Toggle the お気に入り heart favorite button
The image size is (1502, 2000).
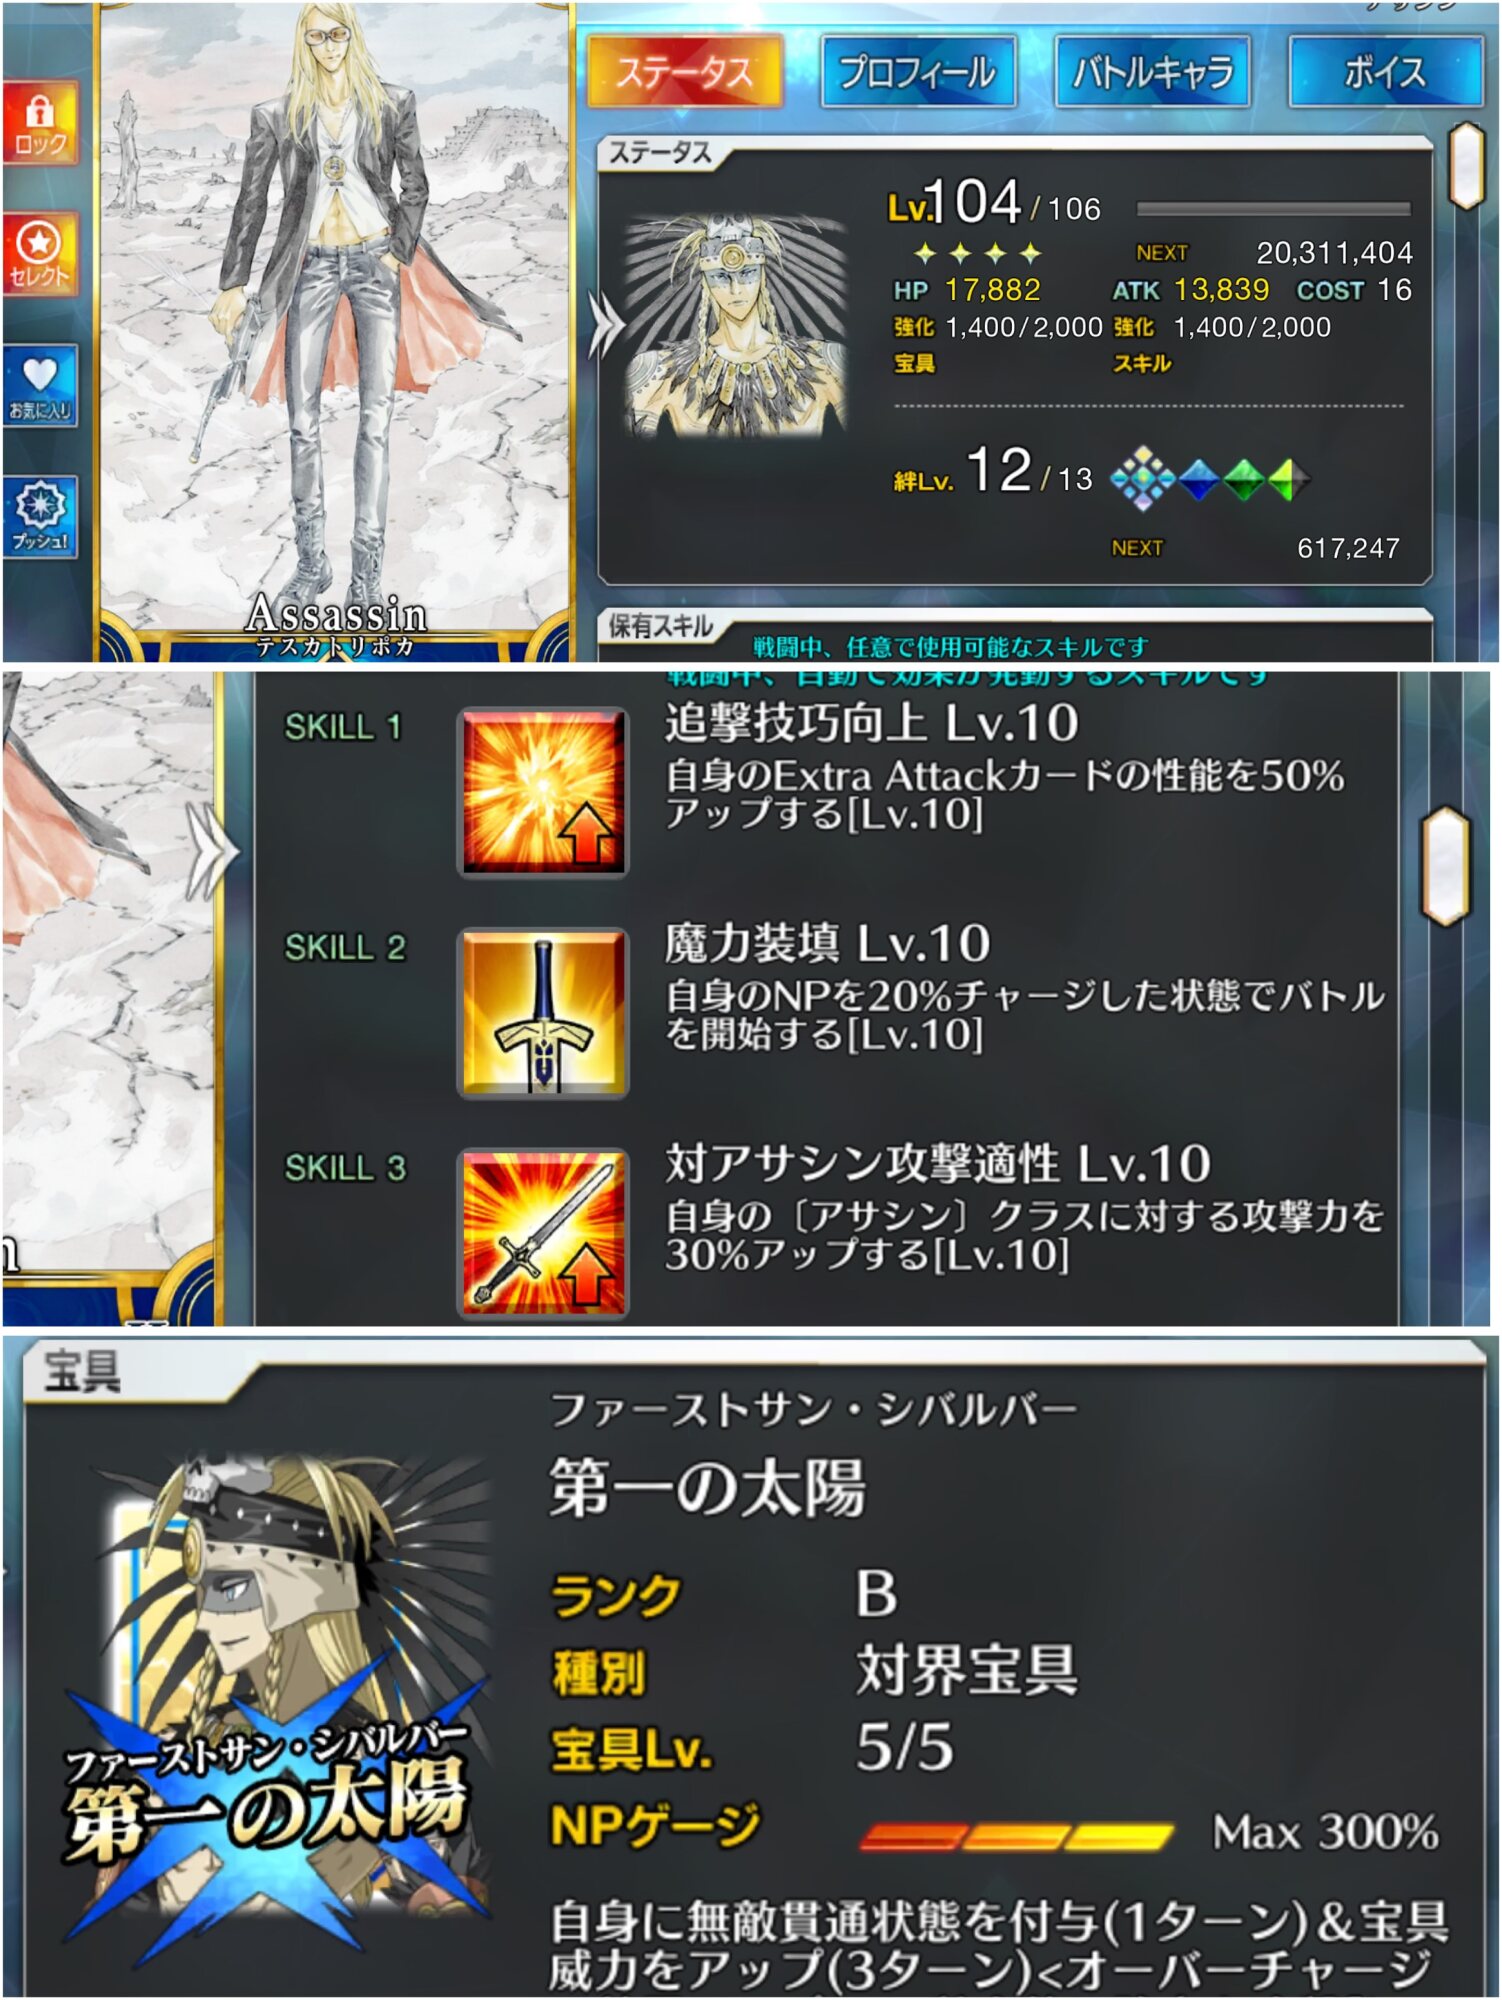[40, 386]
